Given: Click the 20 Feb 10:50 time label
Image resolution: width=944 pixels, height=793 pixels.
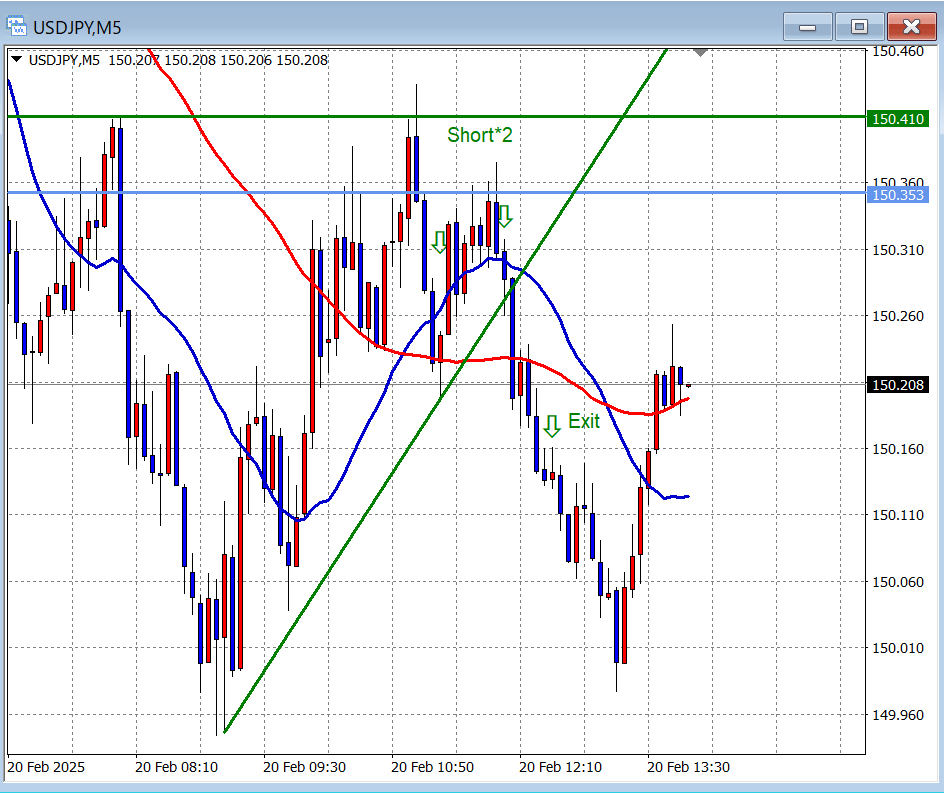Looking at the screenshot, I should coord(431,767).
